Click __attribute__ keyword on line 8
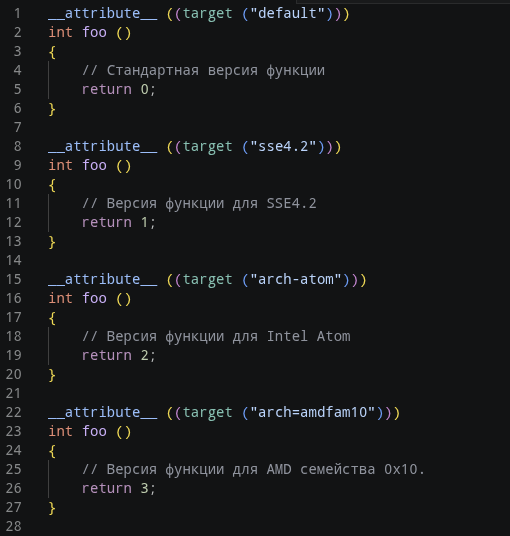 [103, 147]
